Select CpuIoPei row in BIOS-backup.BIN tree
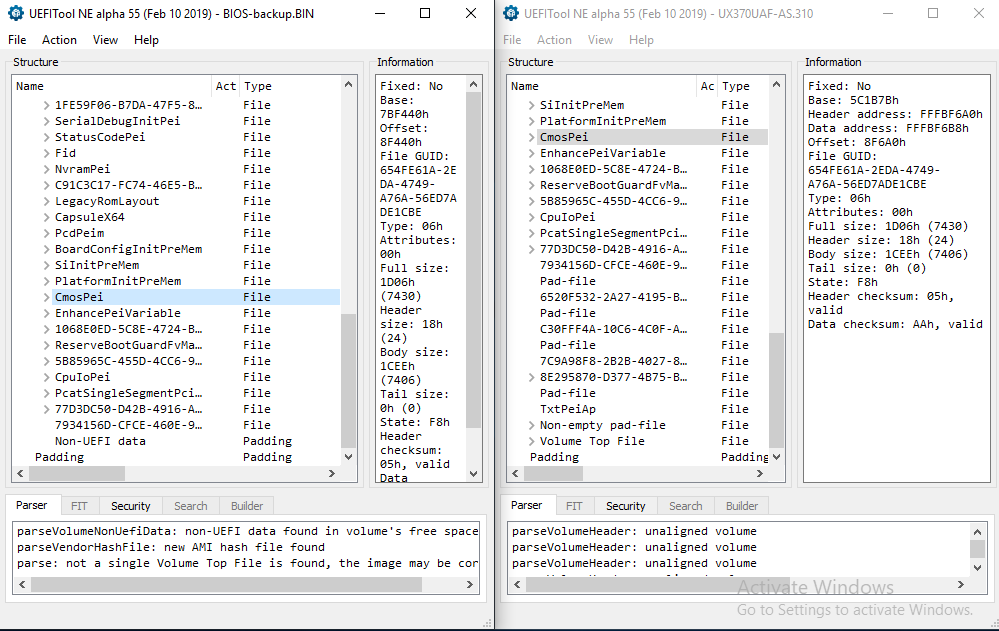The width and height of the screenshot is (999, 631). [176, 377]
